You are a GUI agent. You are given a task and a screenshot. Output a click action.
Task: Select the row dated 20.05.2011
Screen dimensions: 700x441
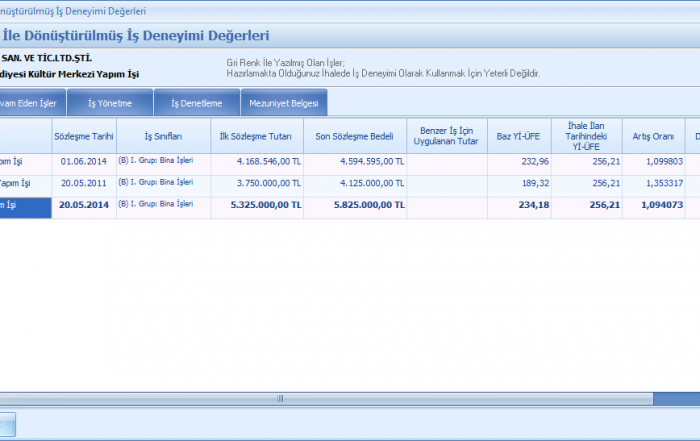tap(84, 183)
